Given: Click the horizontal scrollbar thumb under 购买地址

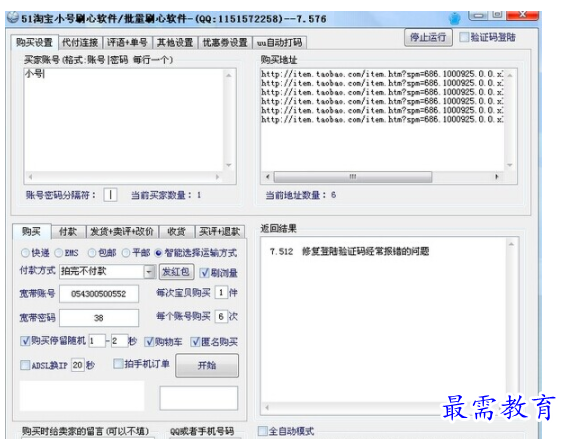Looking at the screenshot, I should coord(353,177).
